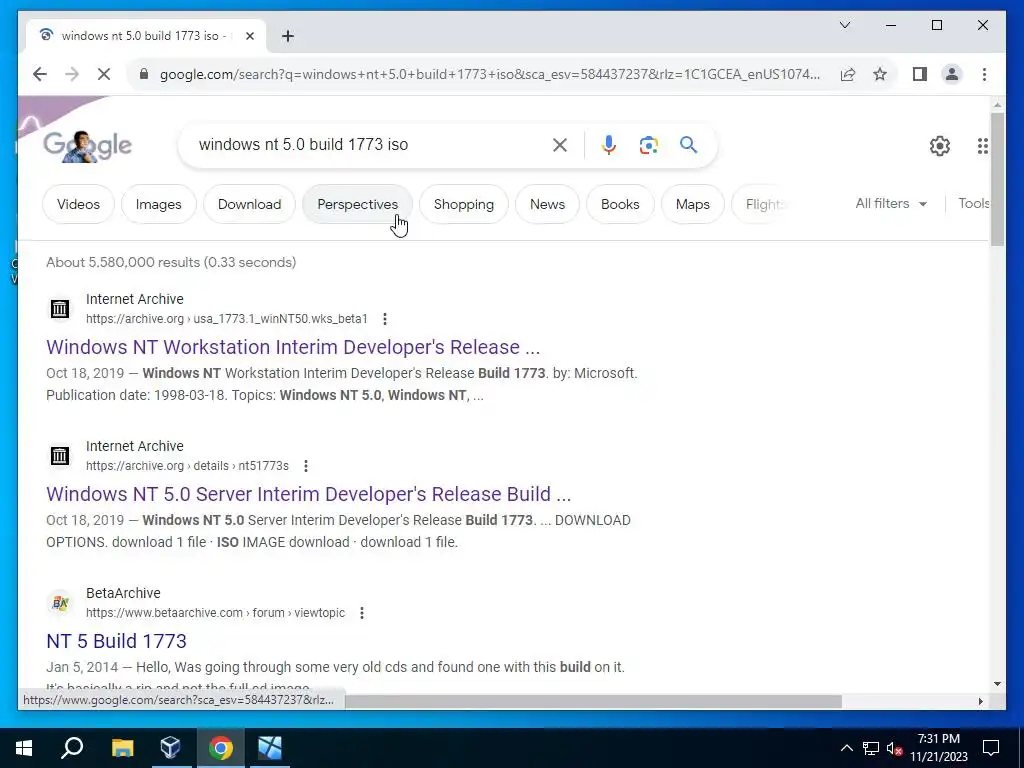Open VirtualBox from taskbar

(170, 748)
